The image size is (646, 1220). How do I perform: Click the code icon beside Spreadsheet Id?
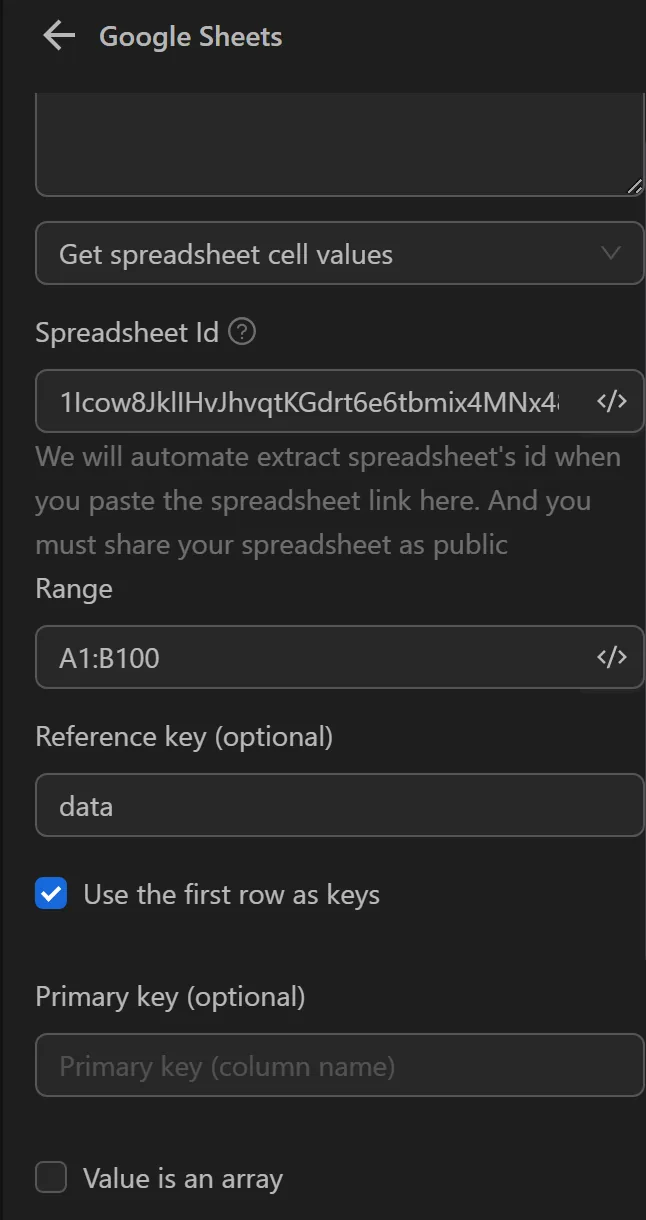[613, 401]
